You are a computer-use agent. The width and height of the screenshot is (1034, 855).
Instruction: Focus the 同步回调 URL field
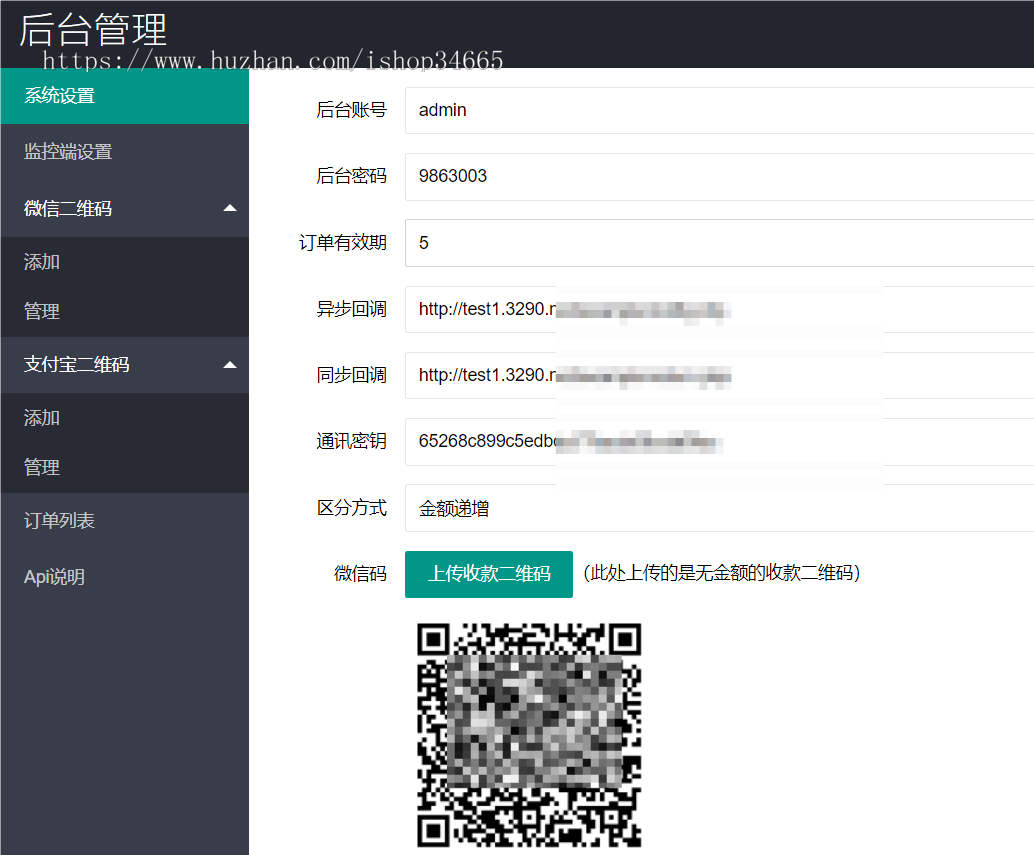click(x=719, y=375)
